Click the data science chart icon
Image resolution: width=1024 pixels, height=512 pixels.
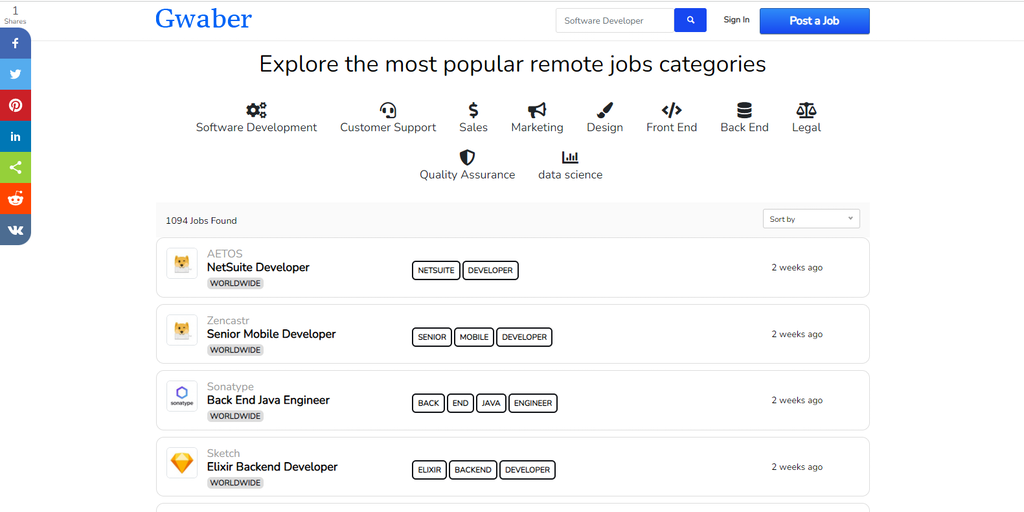coord(570,157)
